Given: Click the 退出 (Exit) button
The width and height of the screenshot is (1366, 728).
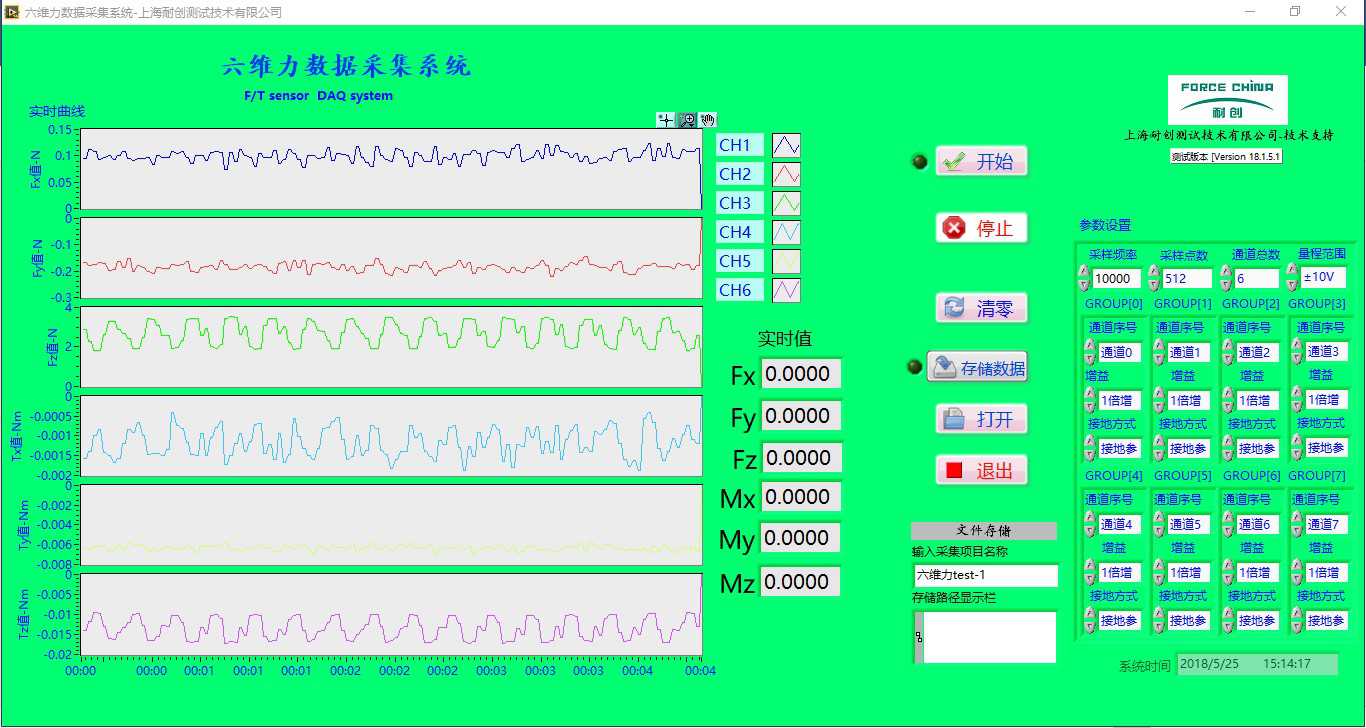Looking at the screenshot, I should [x=981, y=470].
